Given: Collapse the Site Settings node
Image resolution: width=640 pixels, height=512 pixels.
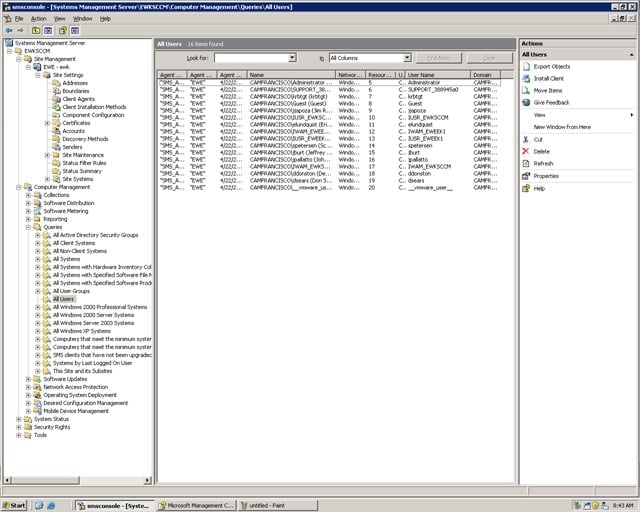Looking at the screenshot, I should point(38,75).
